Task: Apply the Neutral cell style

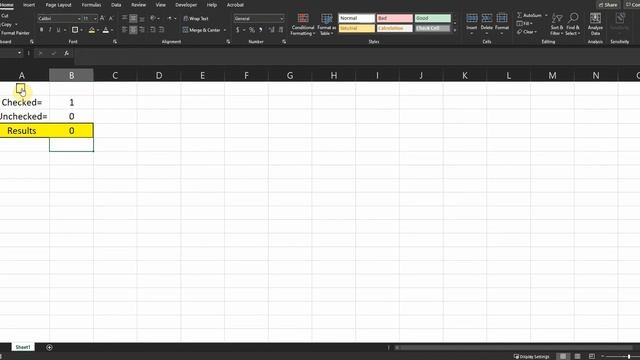Action: 357,29
